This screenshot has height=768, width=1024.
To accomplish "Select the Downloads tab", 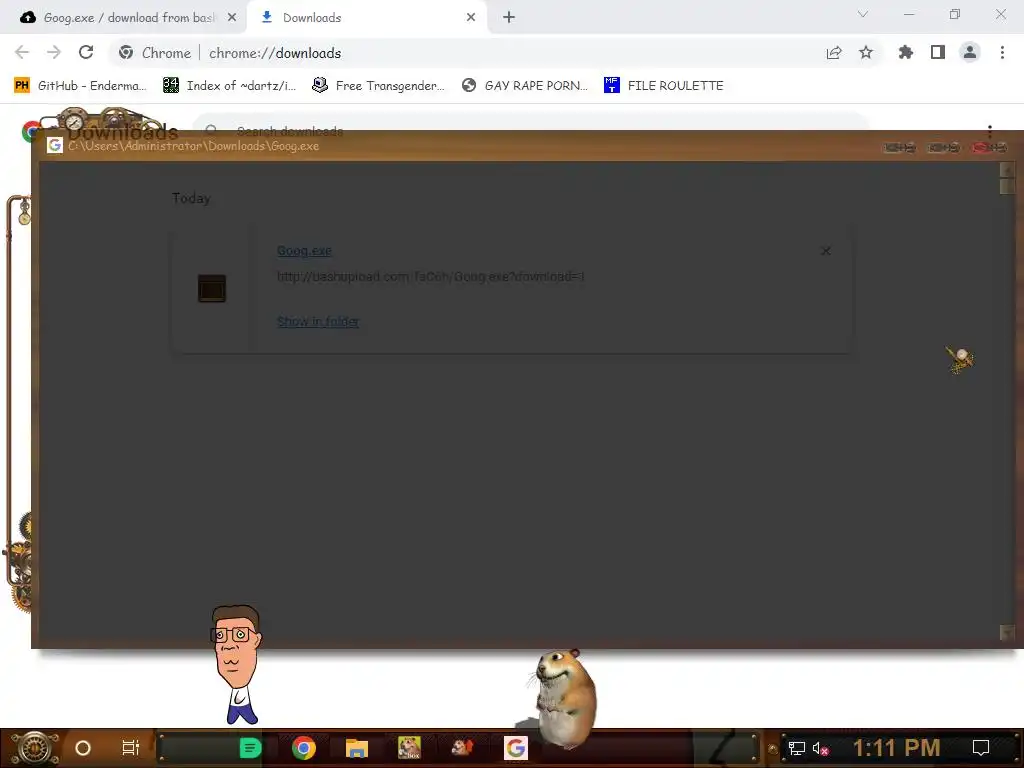I will pyautogui.click(x=366, y=18).
